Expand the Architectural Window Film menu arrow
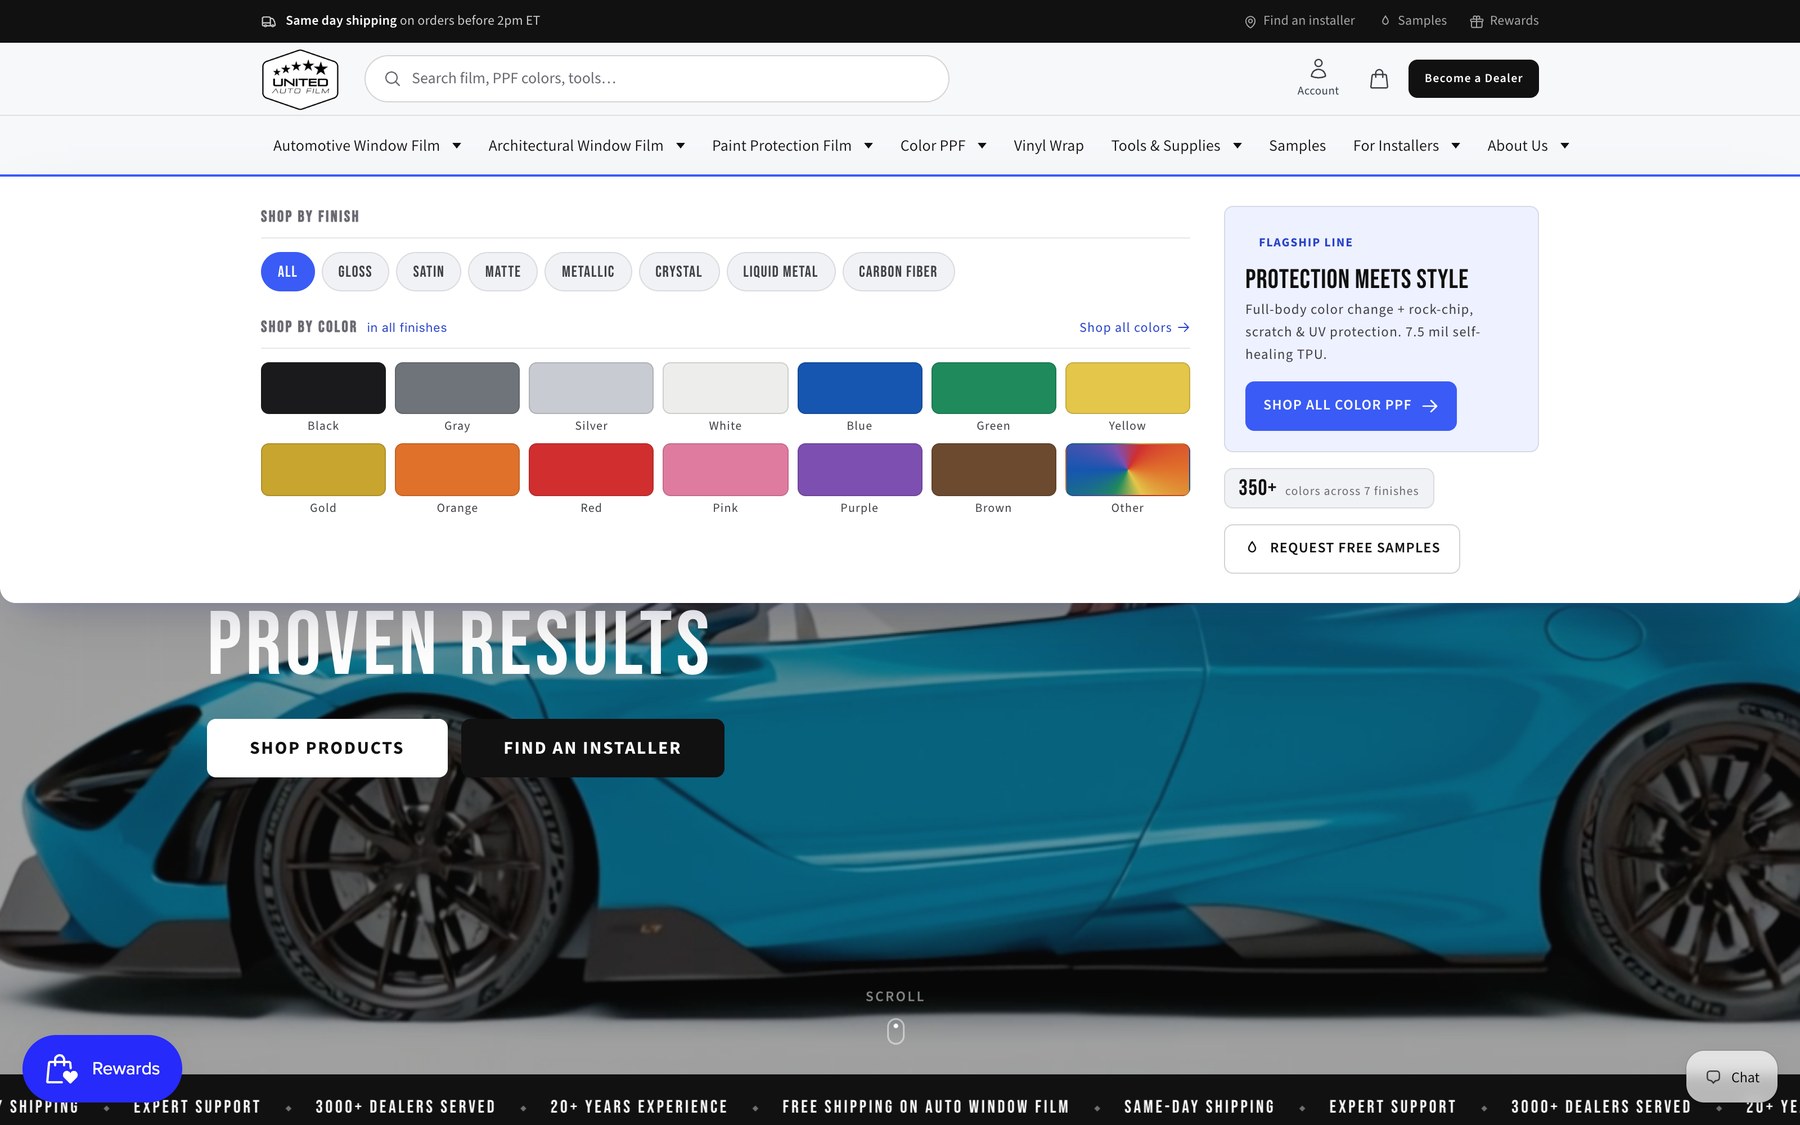The image size is (1800, 1125). [x=681, y=146]
